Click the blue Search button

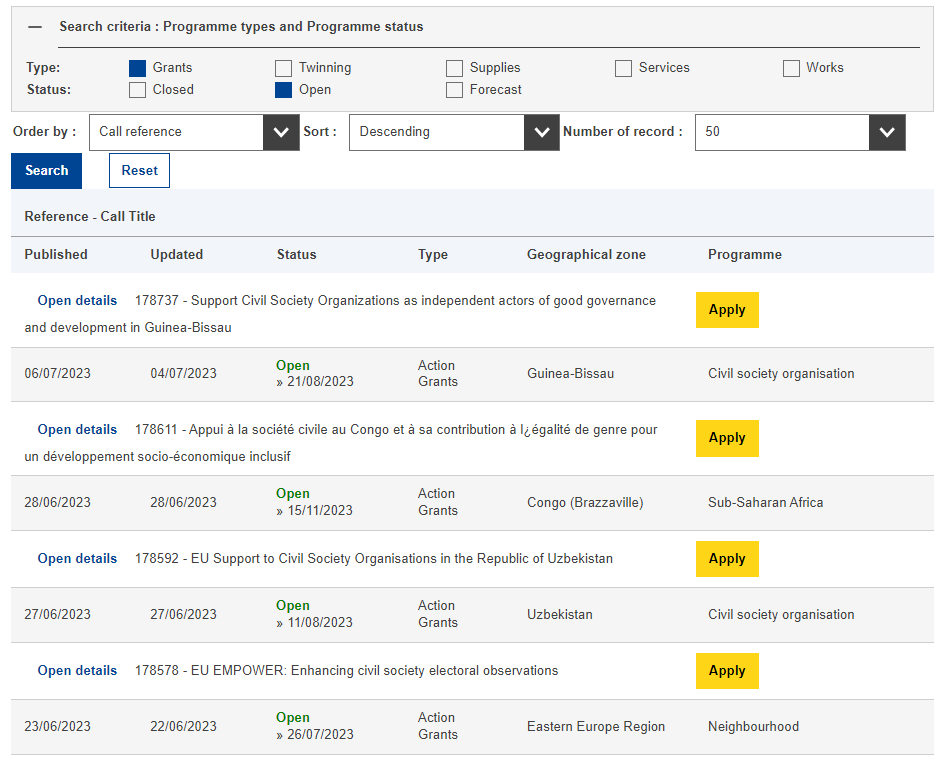[46, 171]
